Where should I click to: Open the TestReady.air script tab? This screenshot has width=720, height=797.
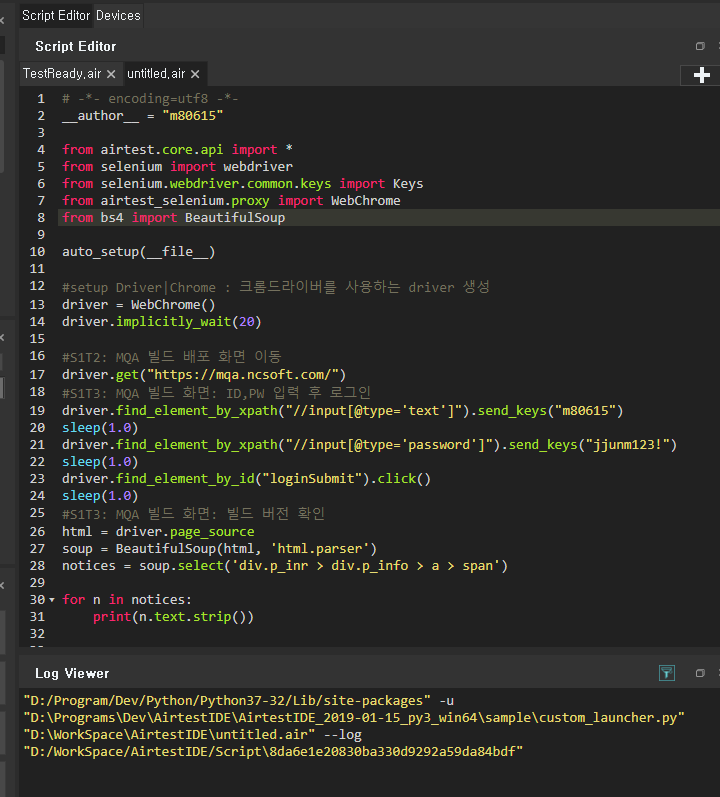click(x=62, y=74)
